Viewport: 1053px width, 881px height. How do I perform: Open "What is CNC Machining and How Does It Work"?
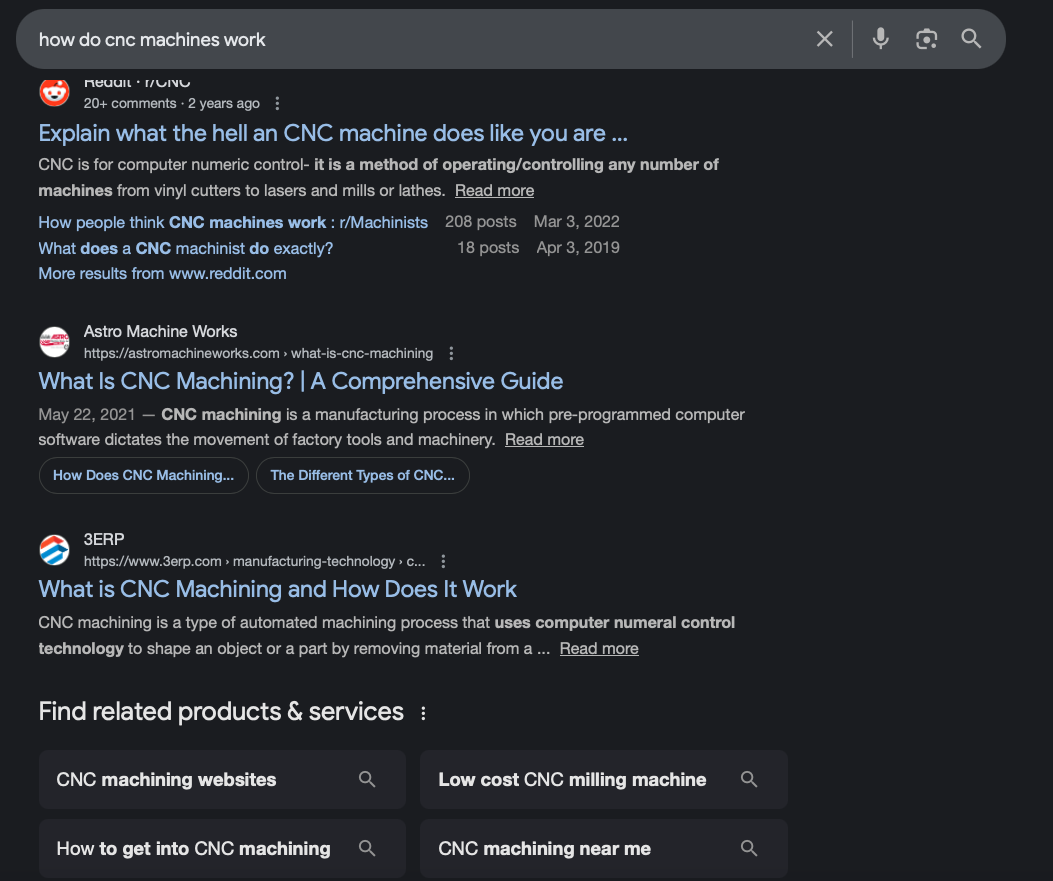click(277, 589)
